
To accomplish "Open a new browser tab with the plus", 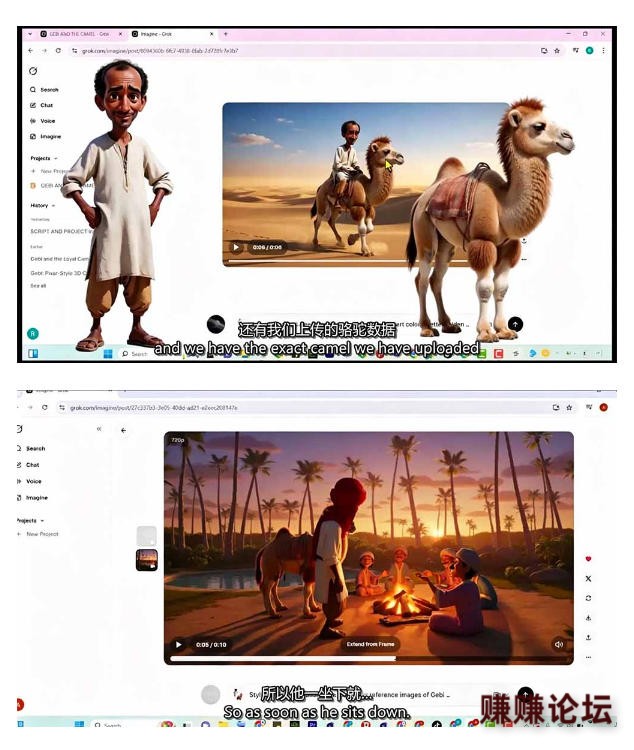I will click(x=225, y=34).
